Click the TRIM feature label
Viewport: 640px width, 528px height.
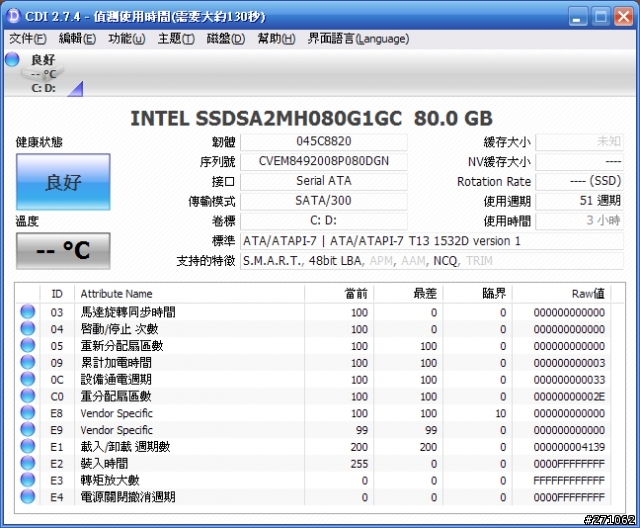pyautogui.click(x=479, y=261)
